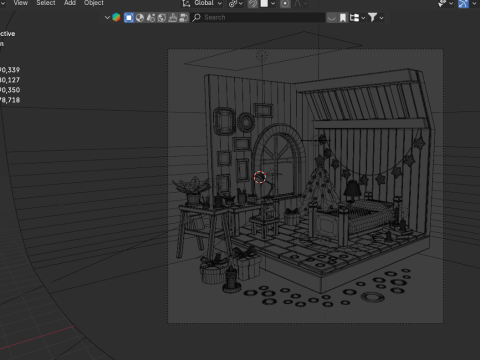This screenshot has height=360, width=480.
Task: Click the transform orientation axes icon
Action: tap(186, 3)
